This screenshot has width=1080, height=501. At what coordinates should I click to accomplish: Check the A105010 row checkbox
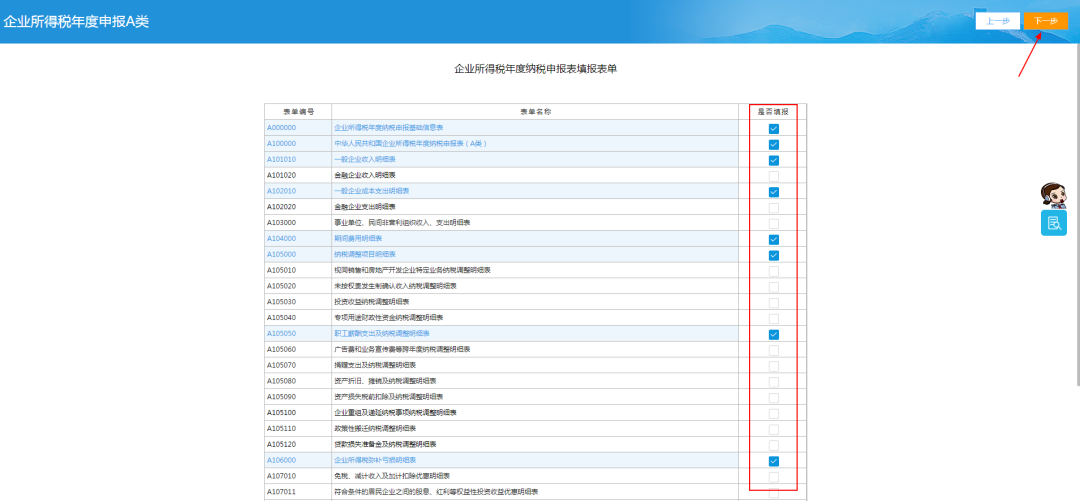[773, 271]
